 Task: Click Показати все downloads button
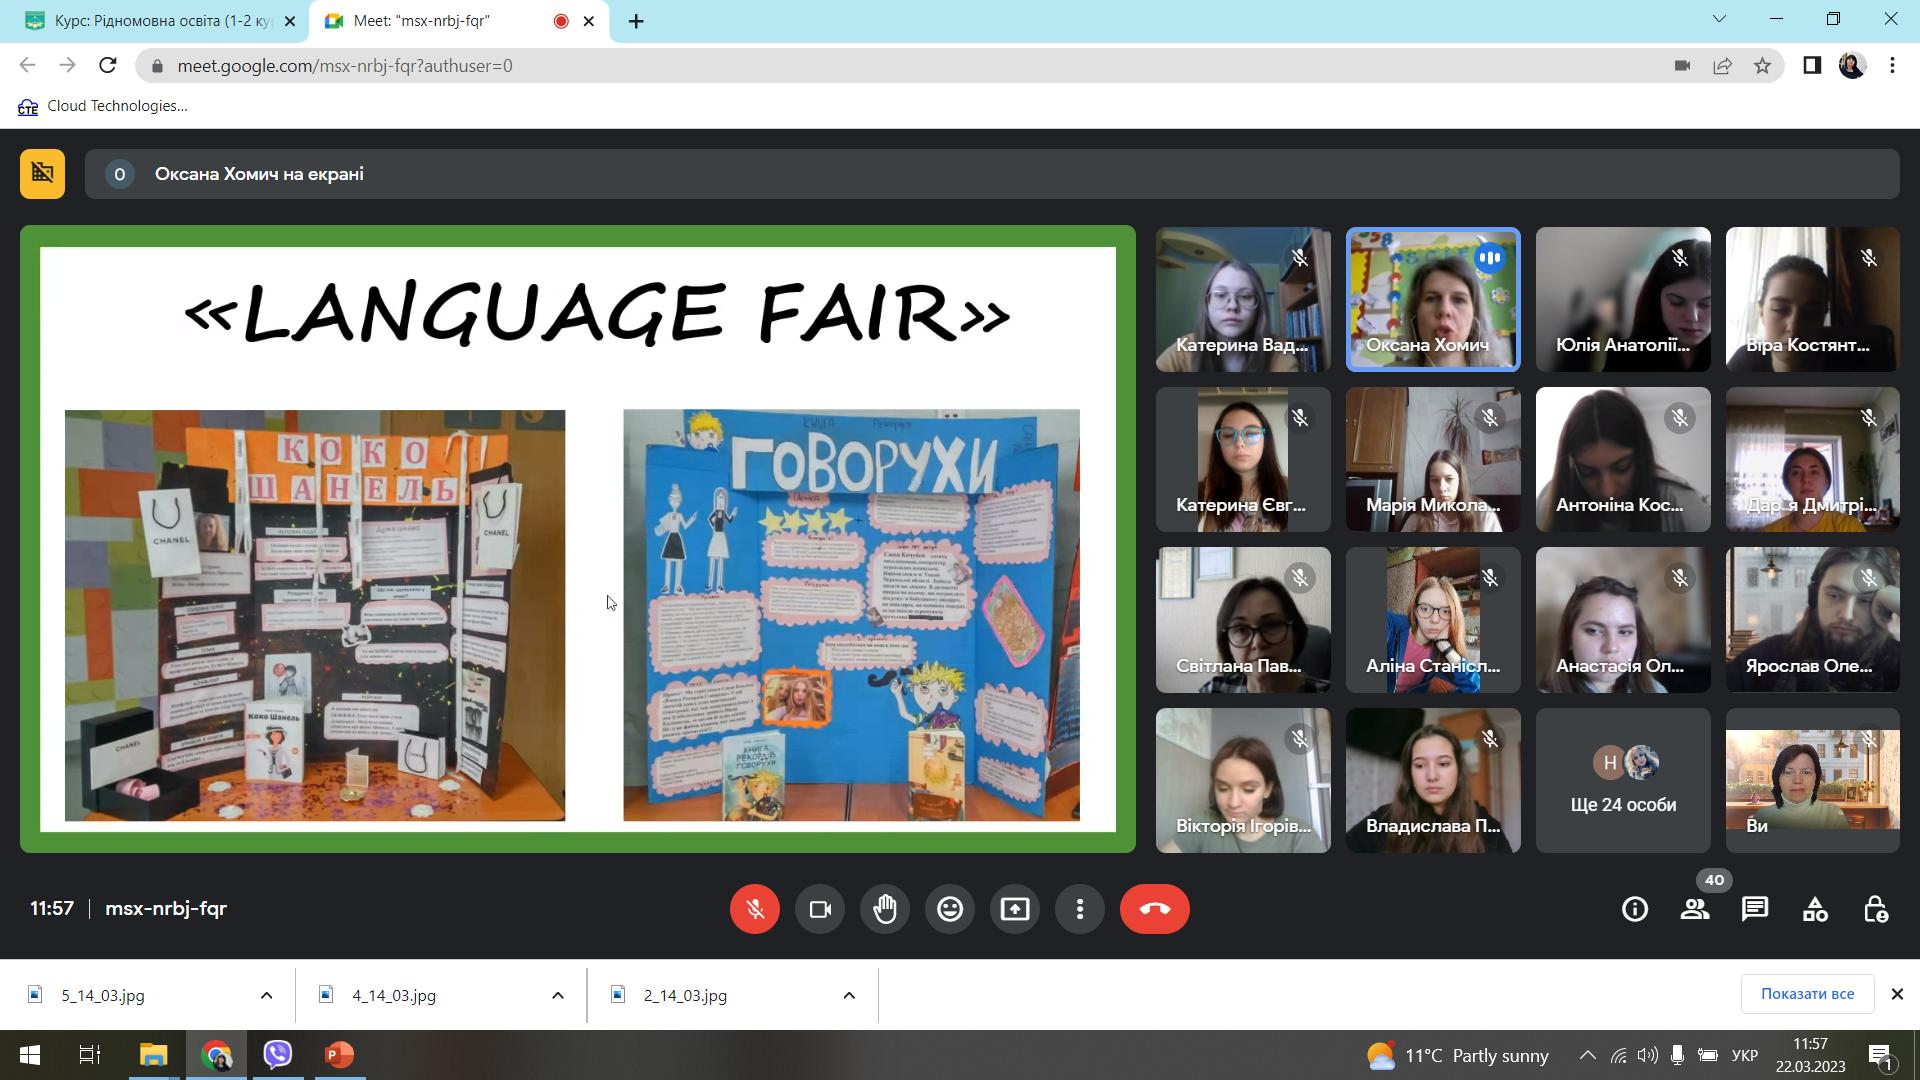pos(1806,994)
